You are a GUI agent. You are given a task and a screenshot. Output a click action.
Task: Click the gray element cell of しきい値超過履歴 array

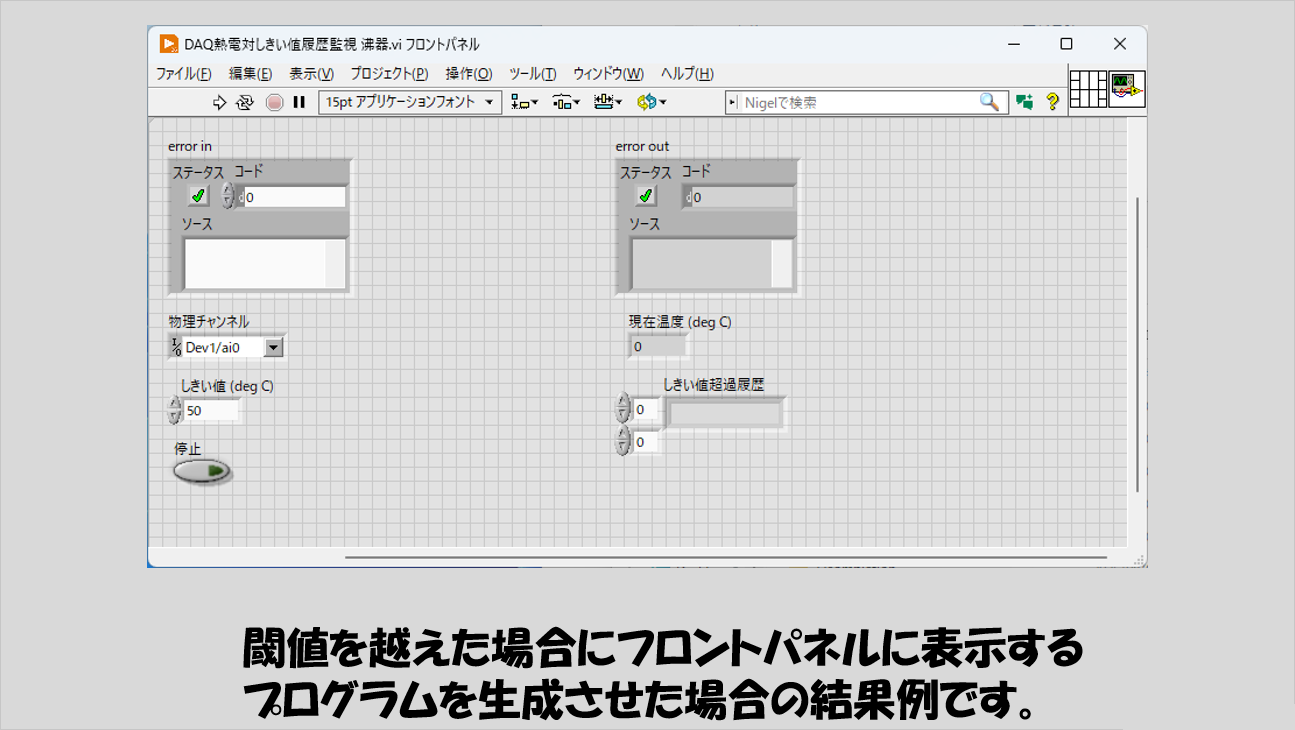pos(725,414)
